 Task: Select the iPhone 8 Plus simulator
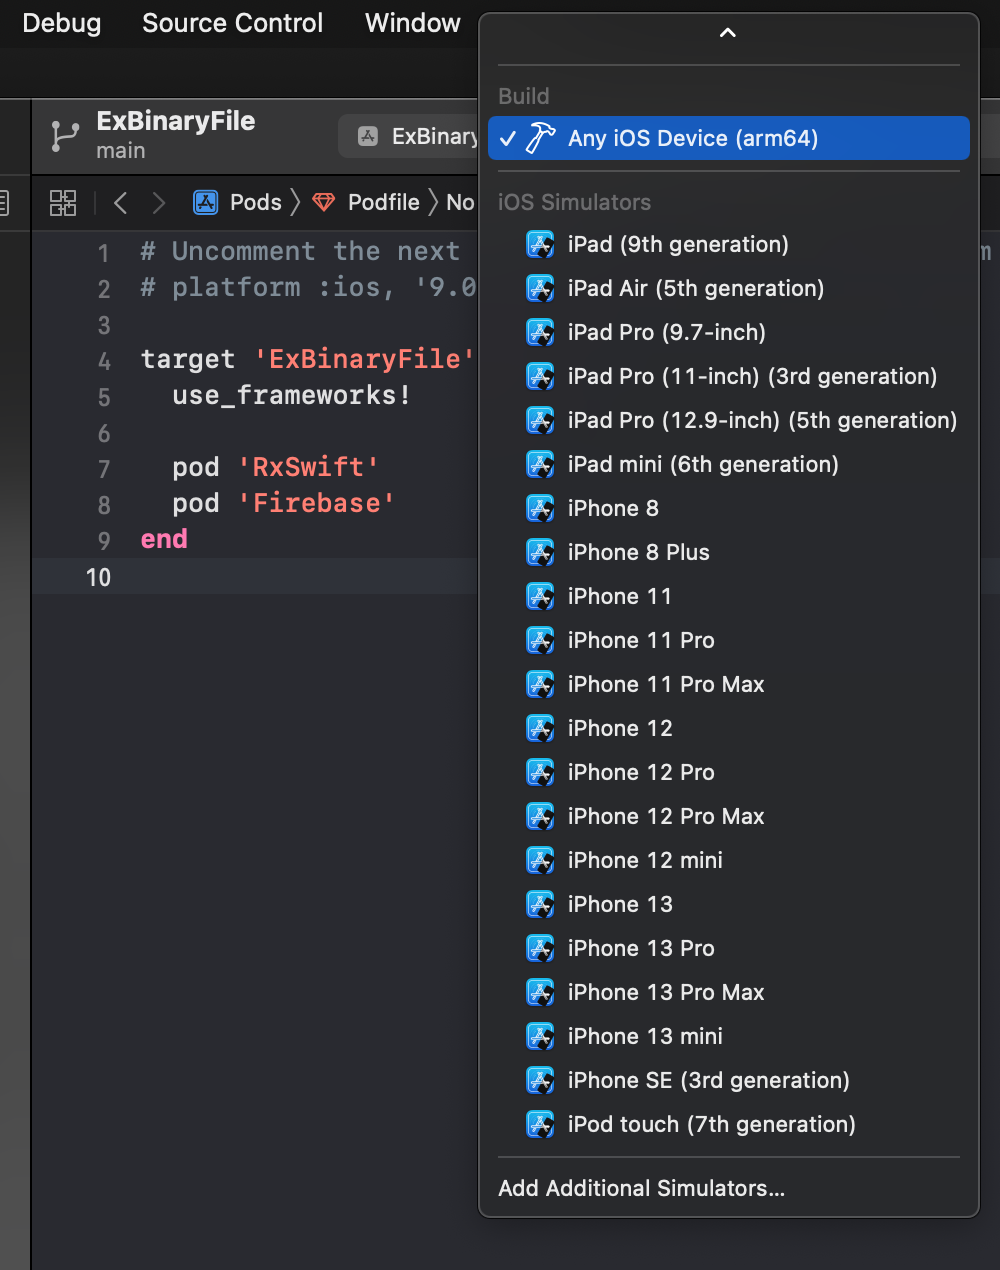729,552
